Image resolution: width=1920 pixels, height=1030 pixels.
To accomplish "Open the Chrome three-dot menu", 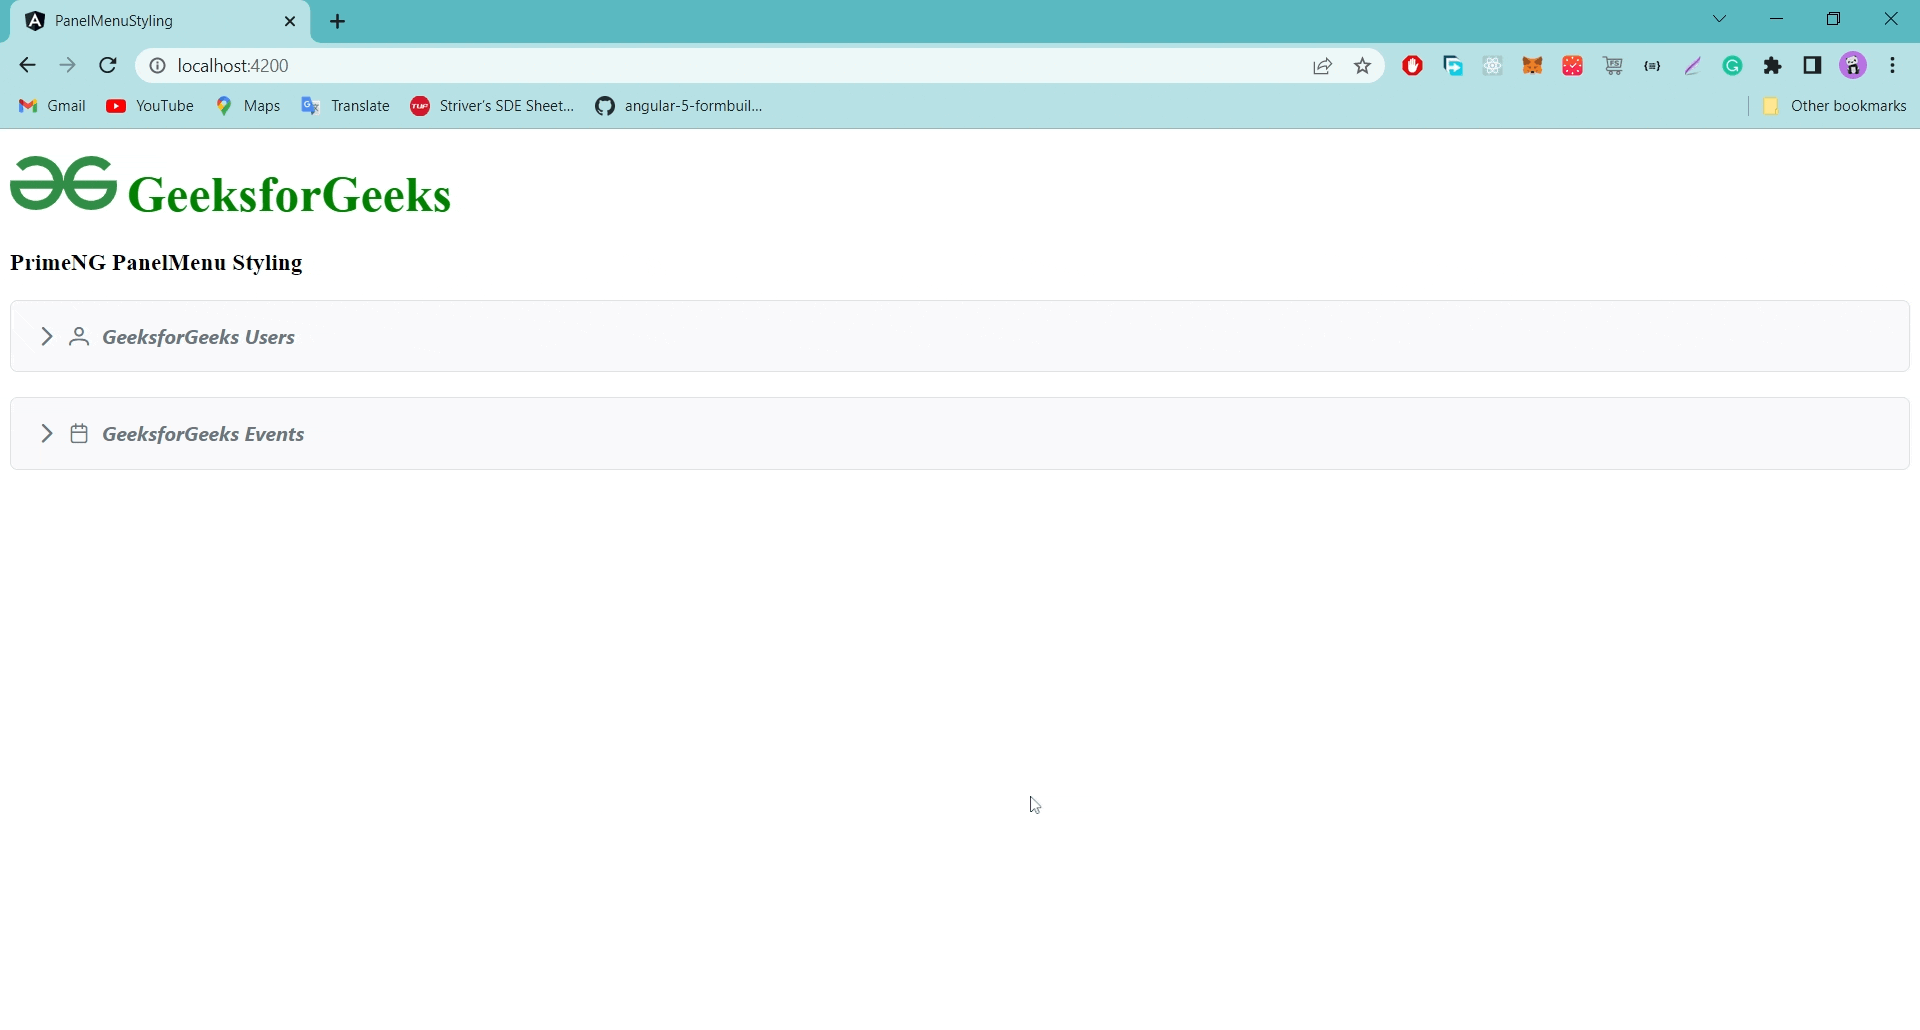I will (x=1894, y=66).
